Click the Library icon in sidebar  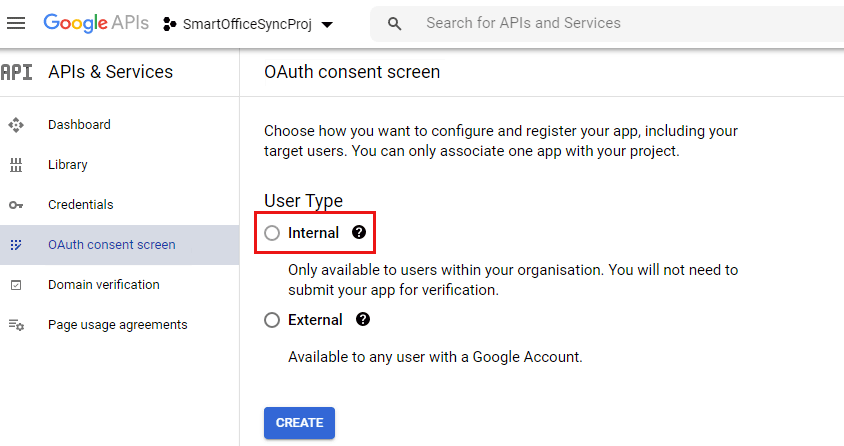point(16,165)
